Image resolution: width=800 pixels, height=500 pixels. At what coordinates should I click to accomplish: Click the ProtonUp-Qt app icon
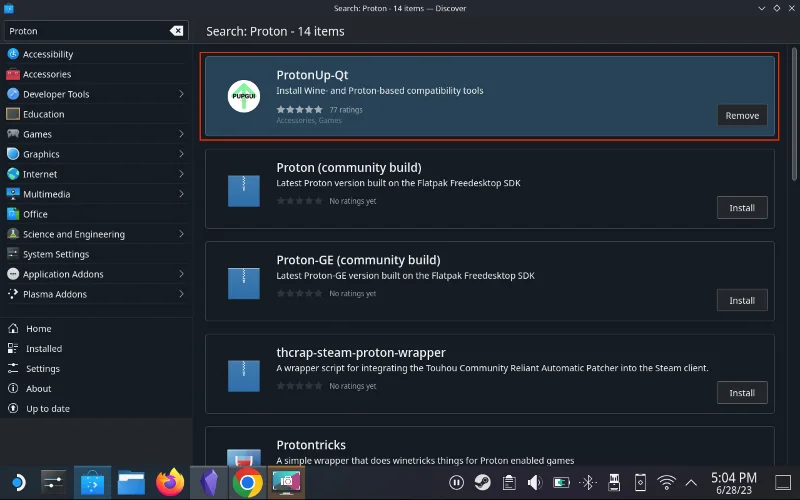(244, 96)
